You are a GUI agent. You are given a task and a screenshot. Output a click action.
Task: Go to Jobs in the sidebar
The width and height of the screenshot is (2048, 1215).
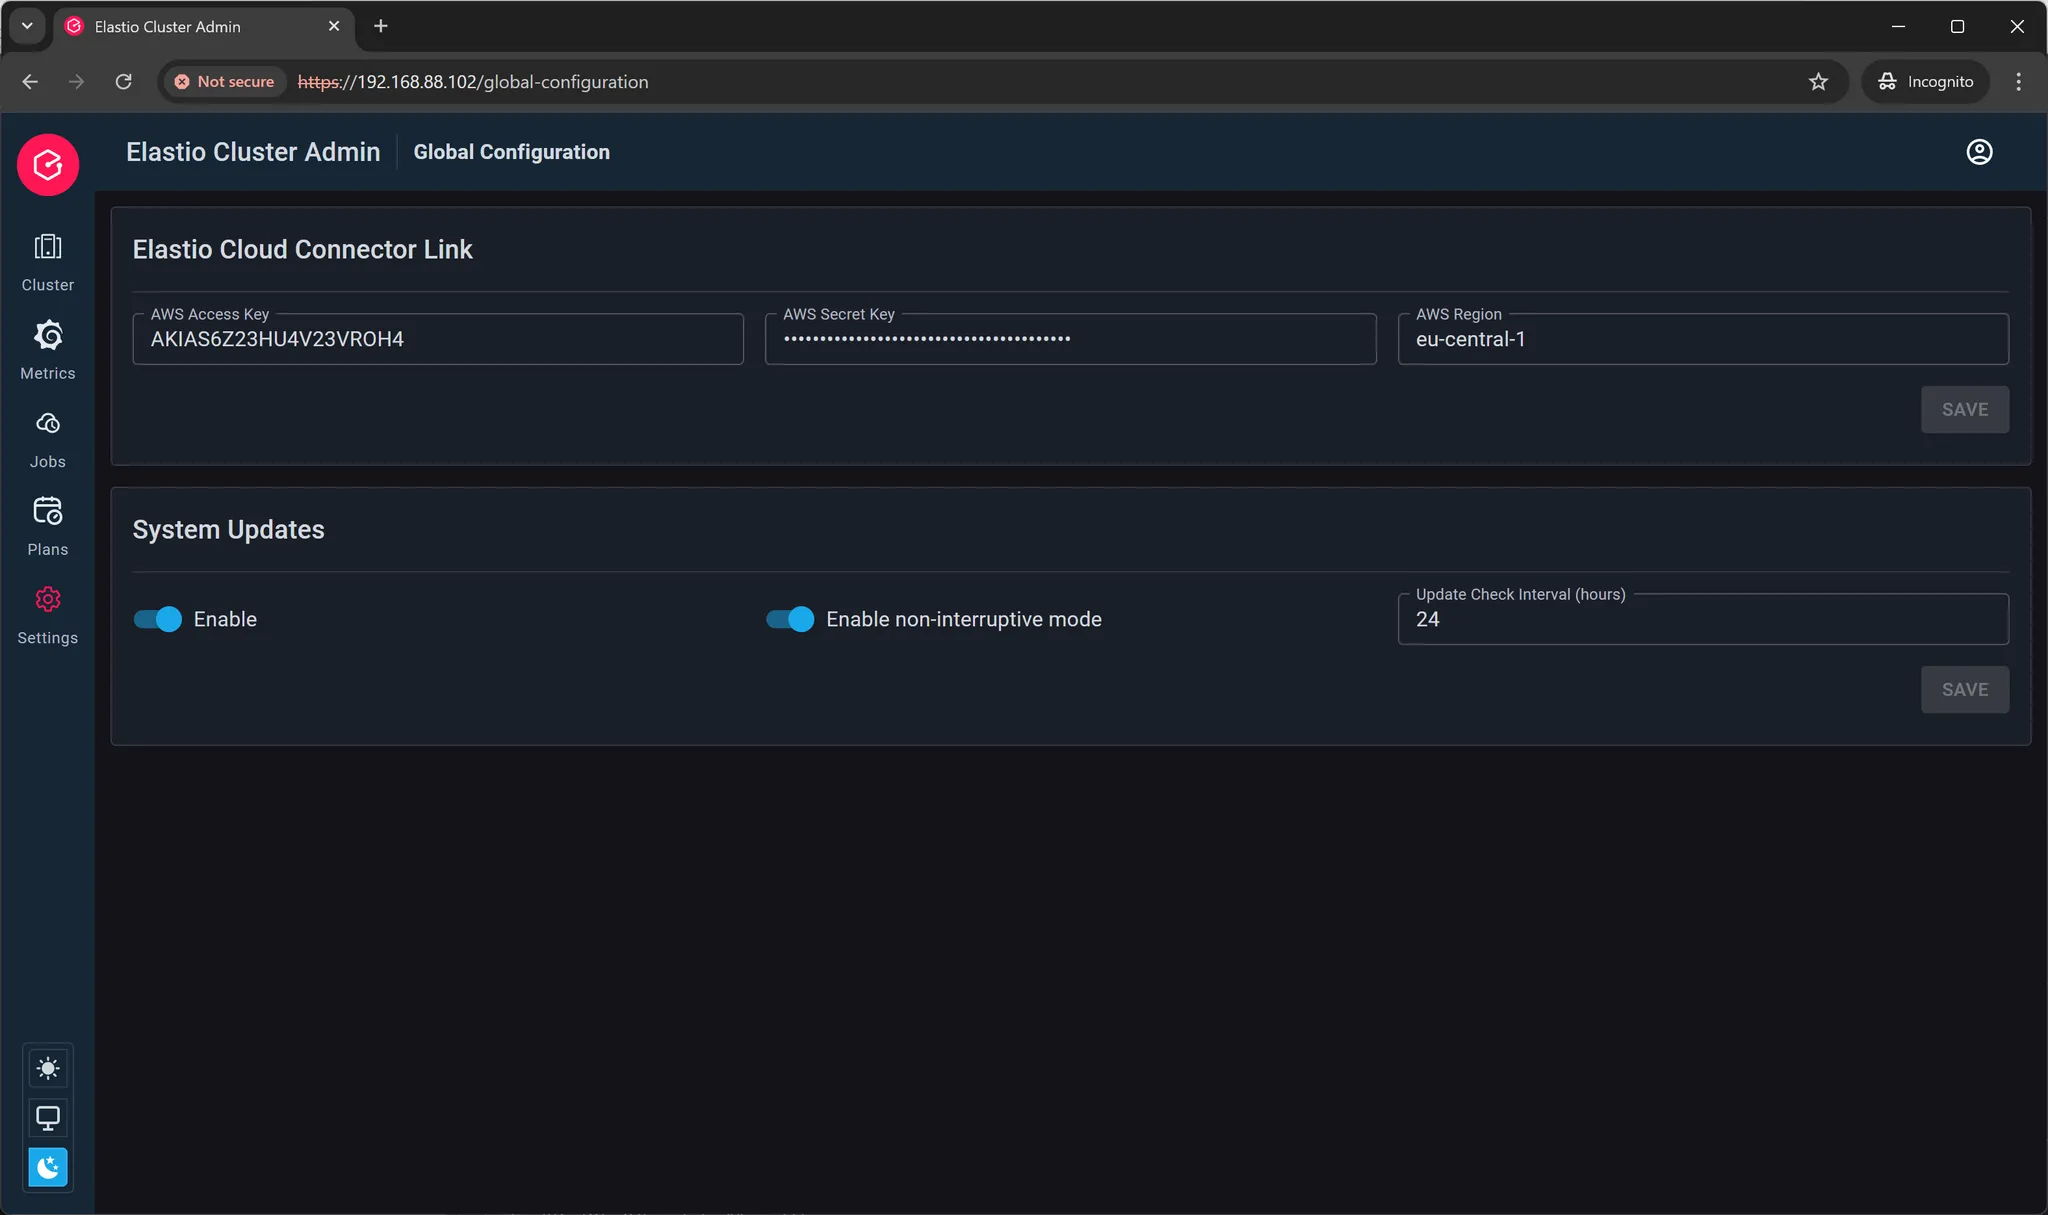pos(48,439)
